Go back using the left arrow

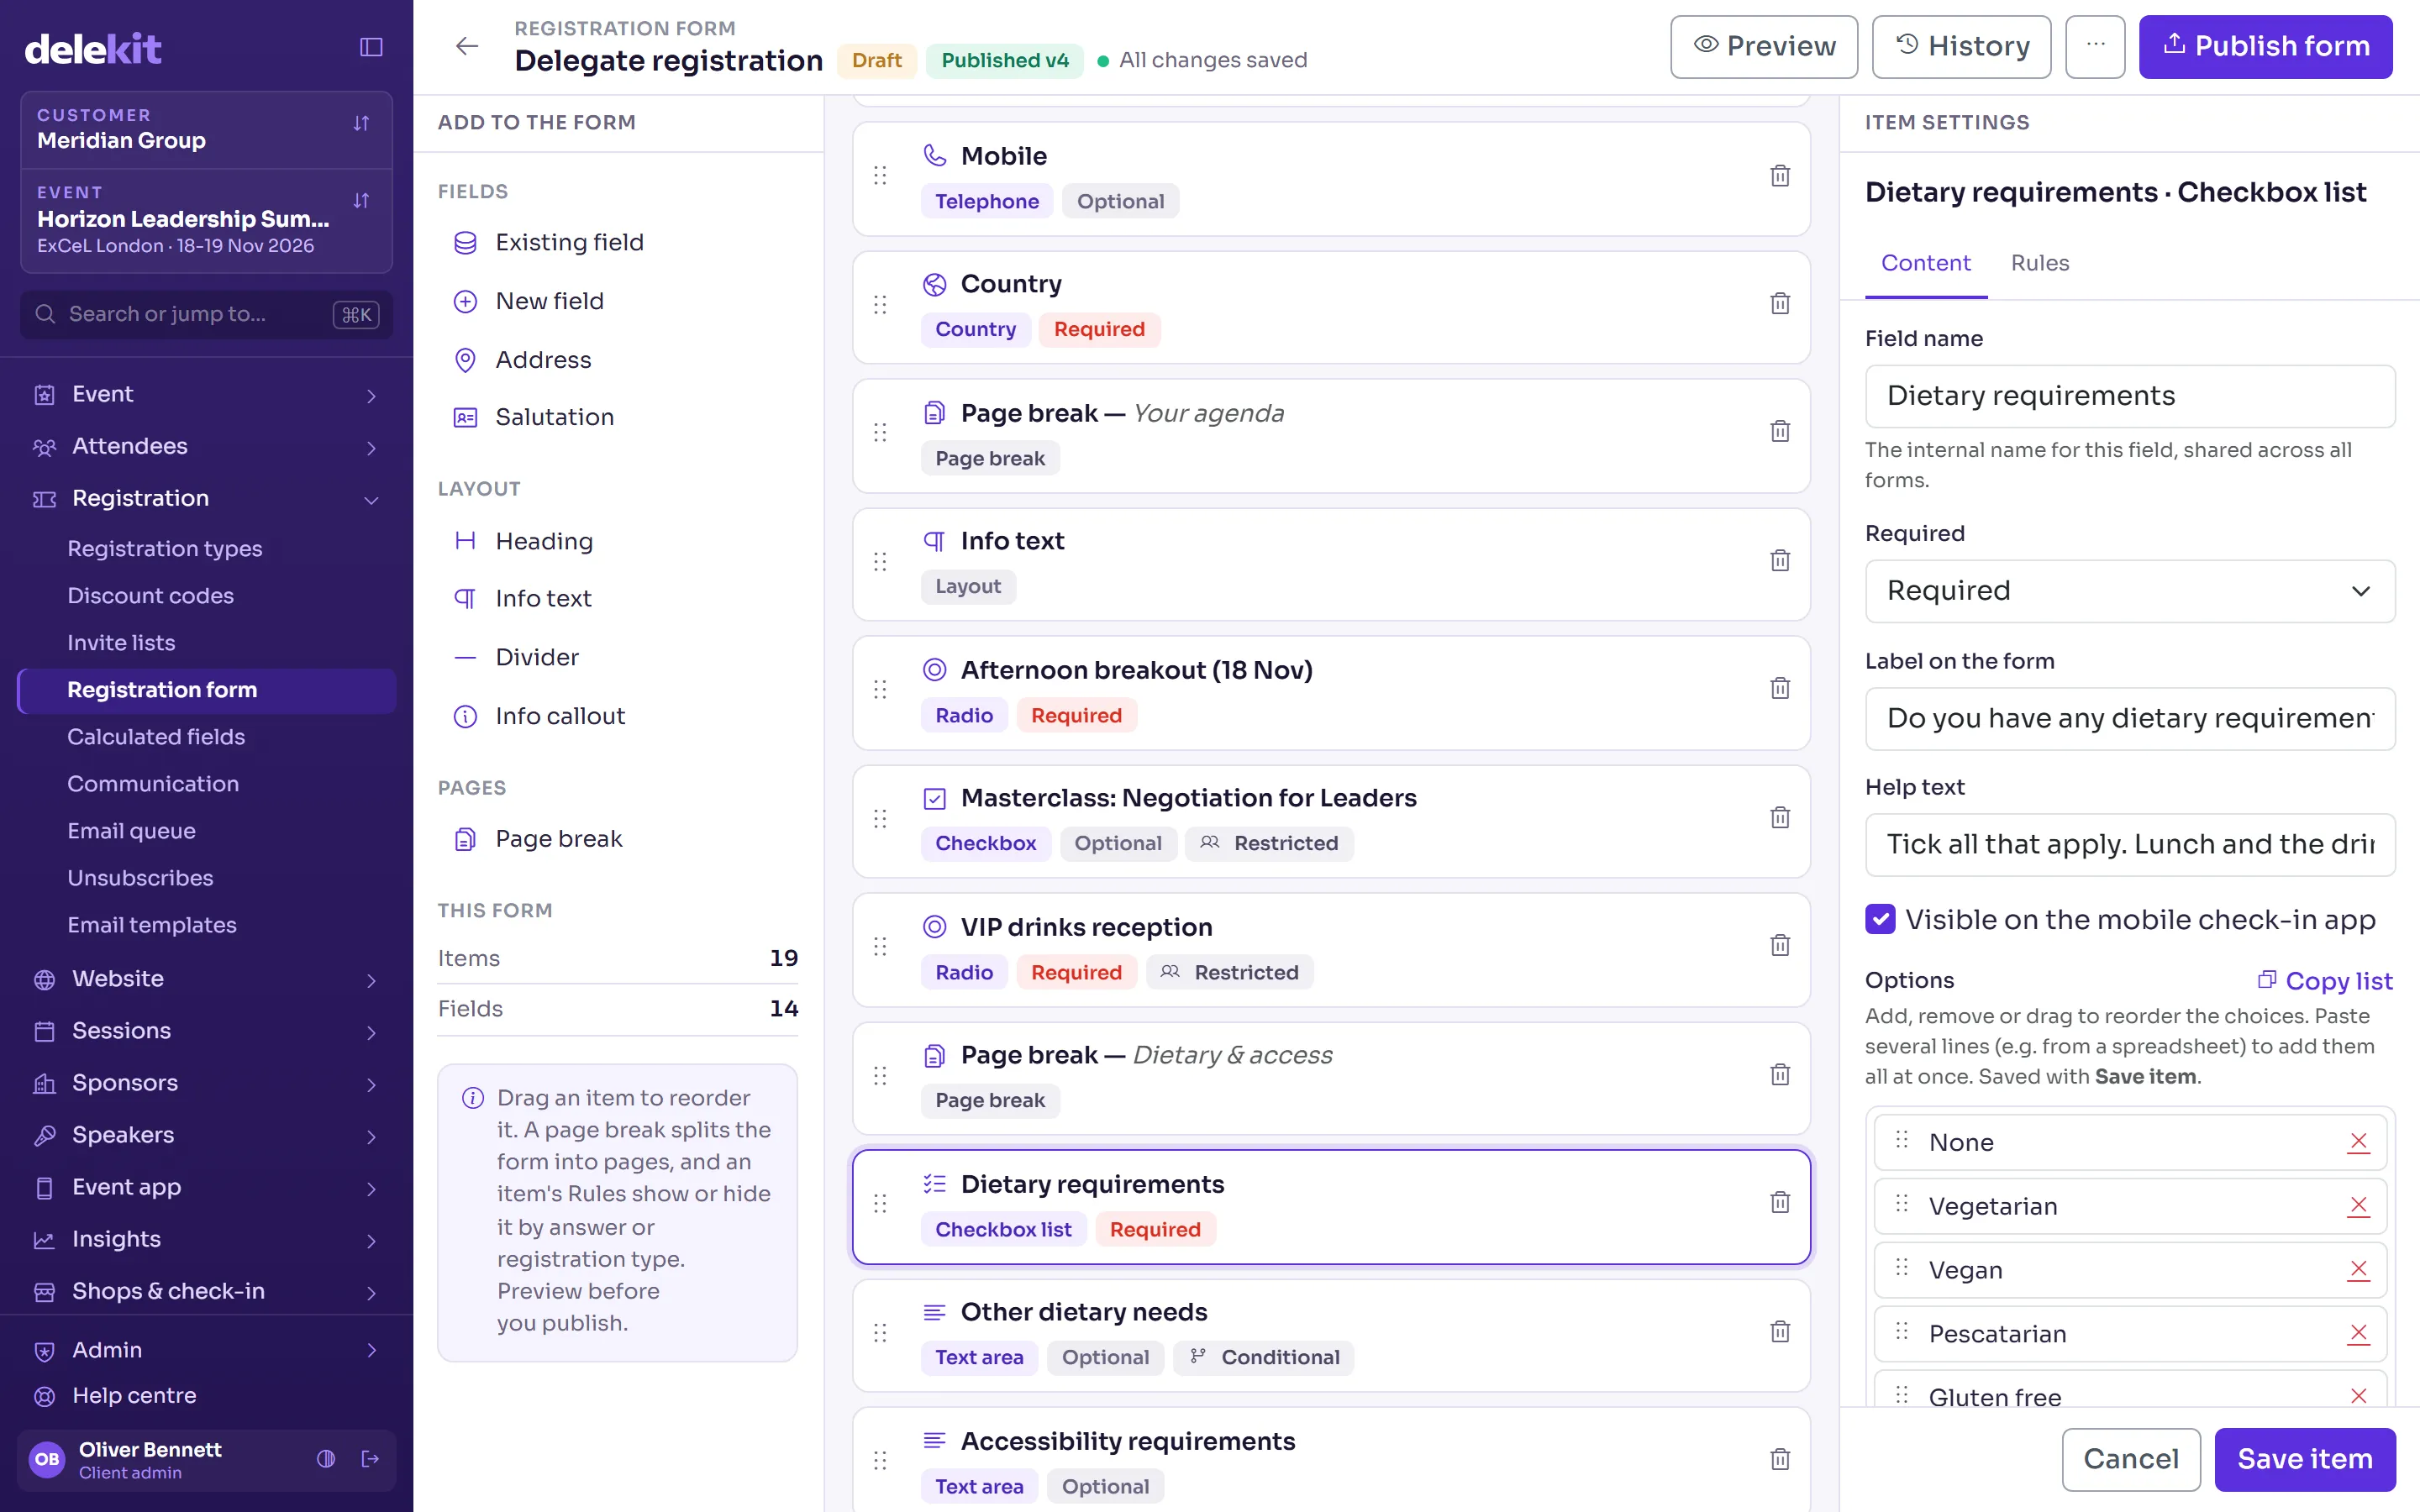(x=467, y=46)
